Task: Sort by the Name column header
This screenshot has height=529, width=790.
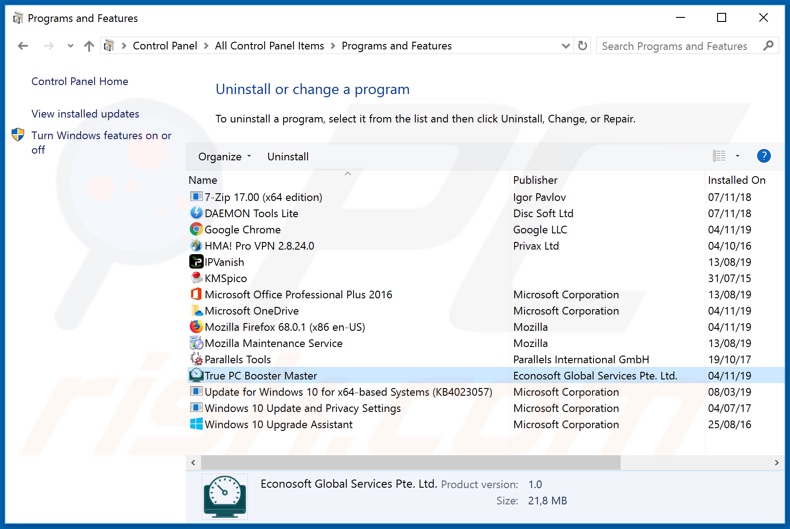Action: [203, 180]
